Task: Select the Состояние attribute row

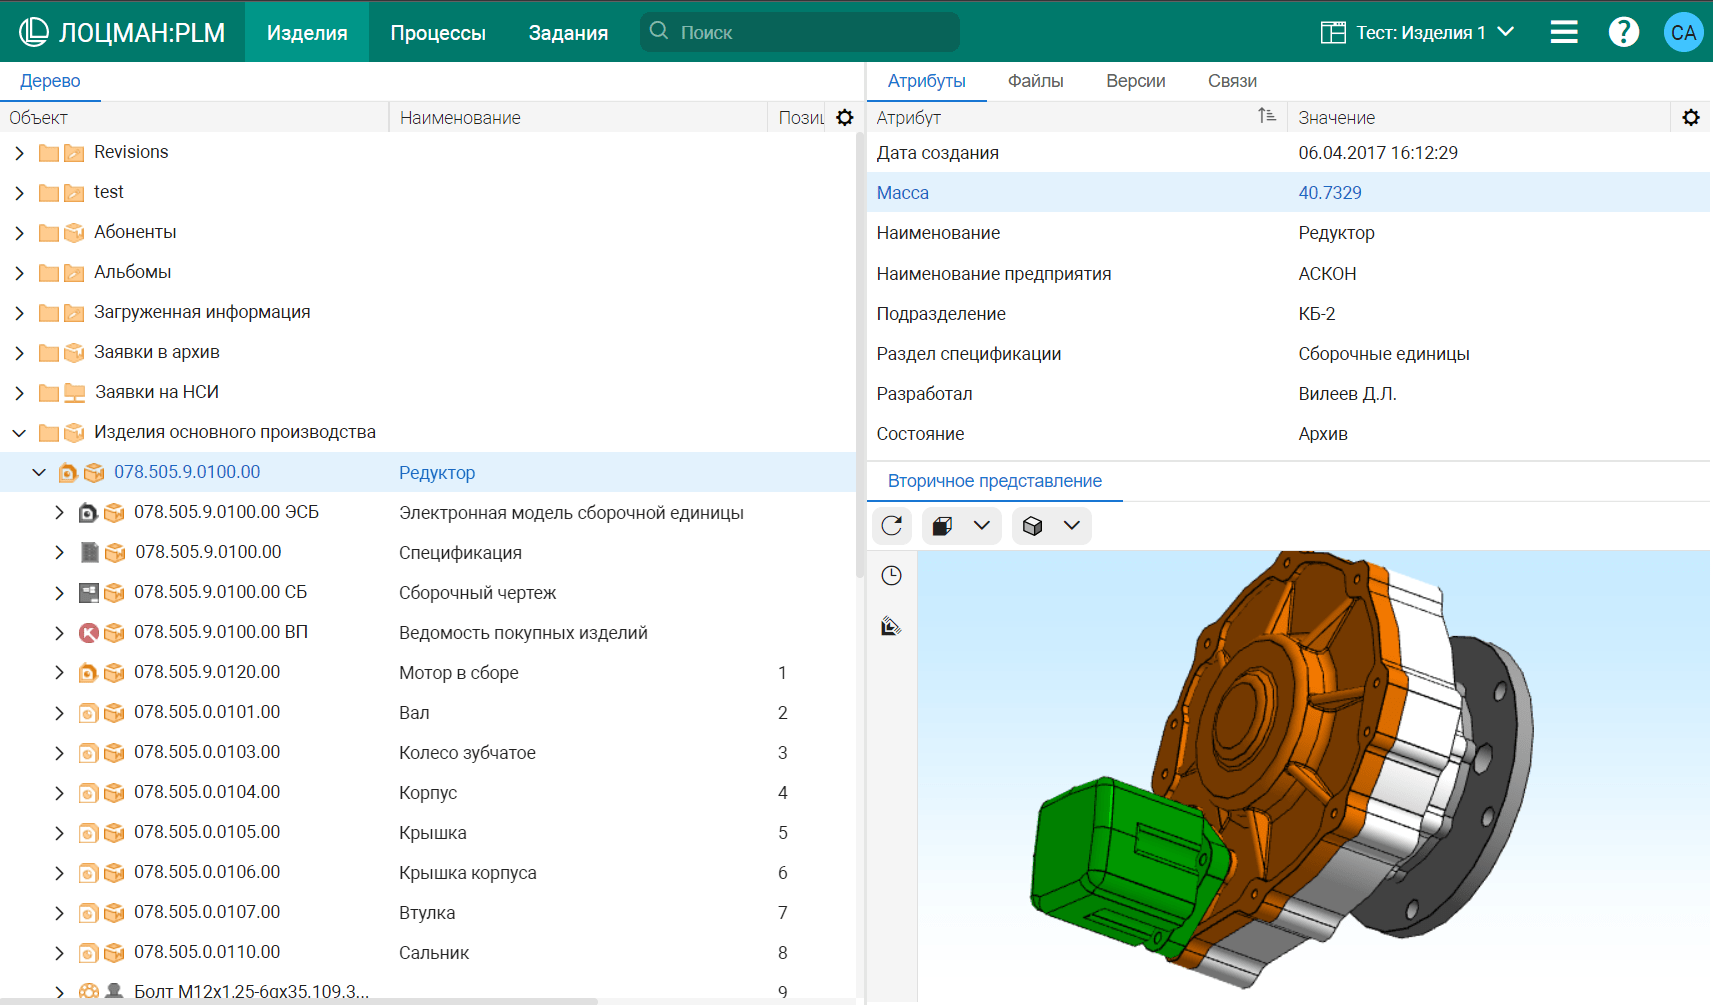Action: point(1289,434)
